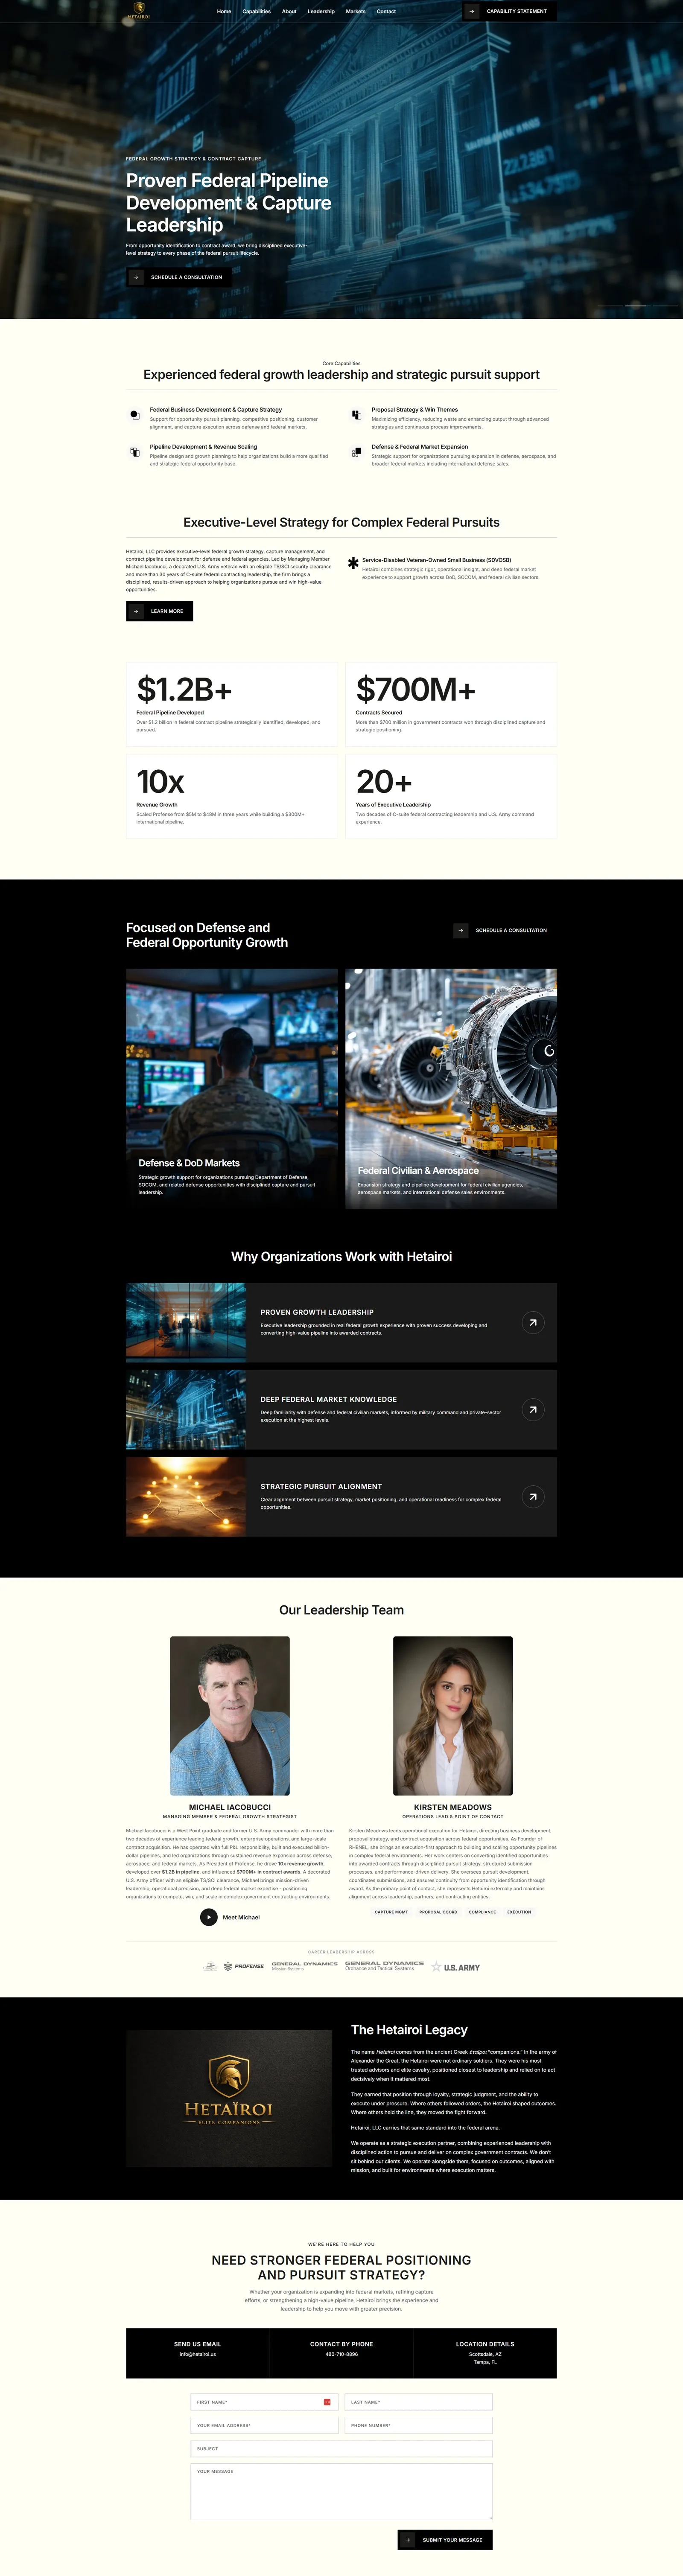Select Contact in the top navigation
This screenshot has width=683, height=2576.
pyautogui.click(x=386, y=11)
